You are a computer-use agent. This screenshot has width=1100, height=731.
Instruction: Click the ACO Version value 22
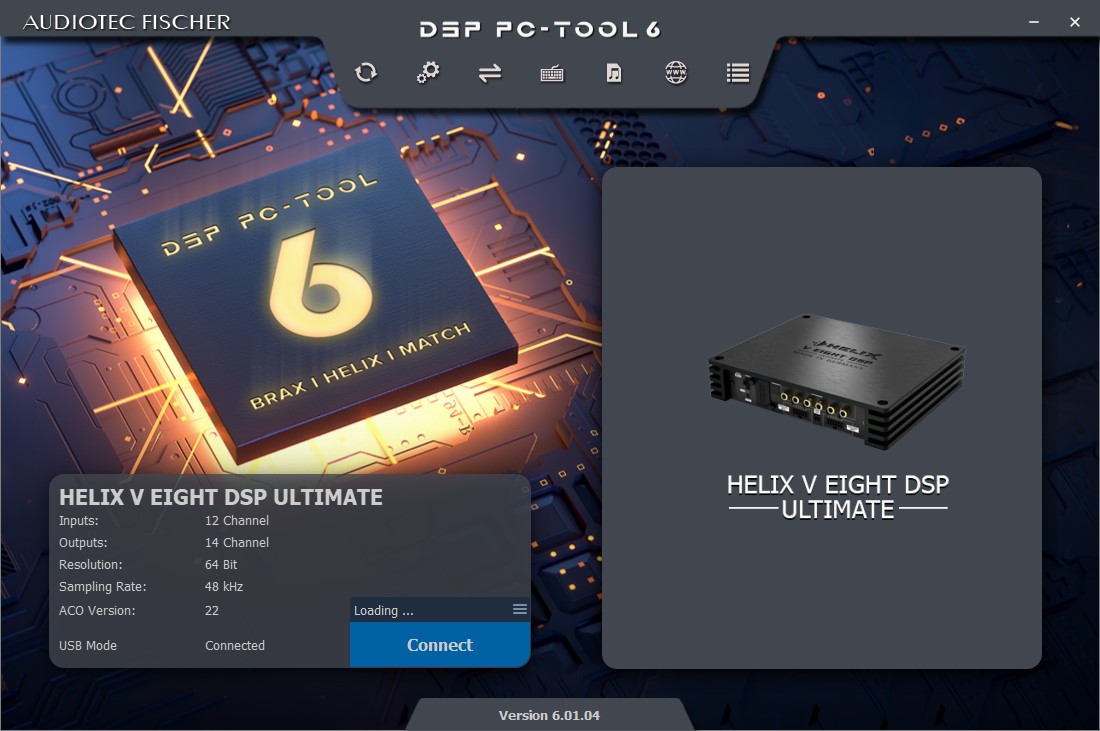[212, 610]
